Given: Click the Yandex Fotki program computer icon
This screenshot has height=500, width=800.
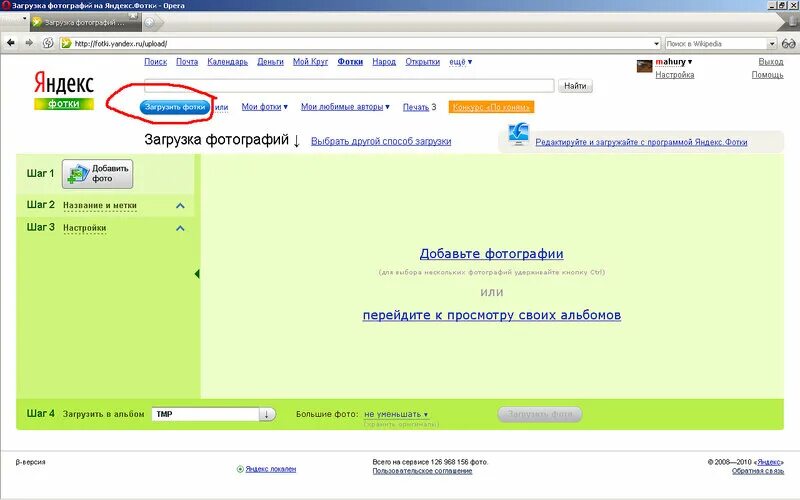Looking at the screenshot, I should pyautogui.click(x=518, y=134).
